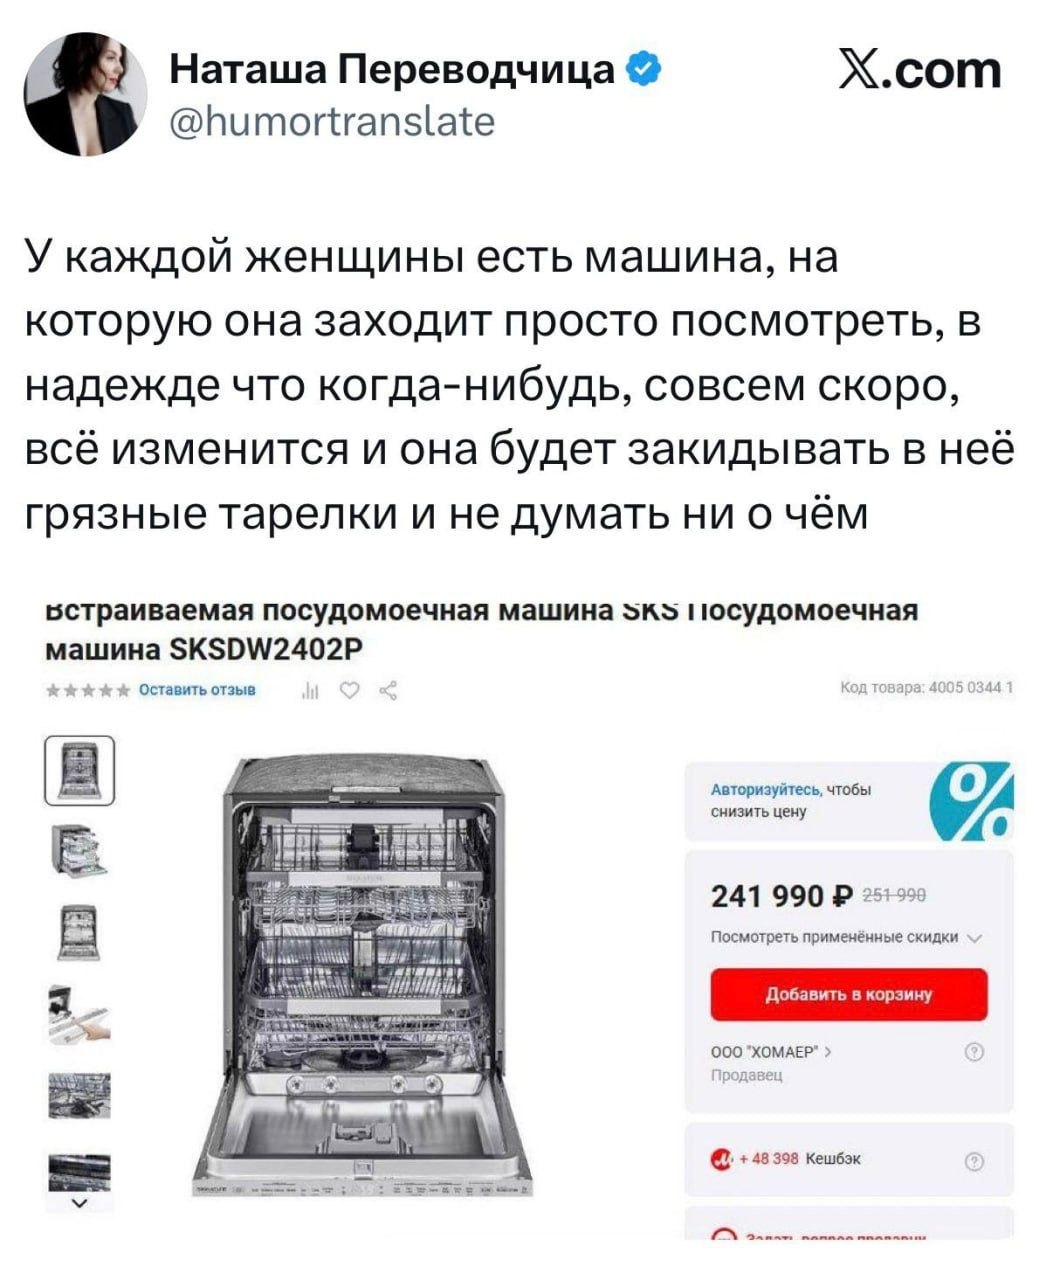Open Наташа Переводчица profile avatar
The width and height of the screenshot is (1053, 1280).
click(85, 93)
